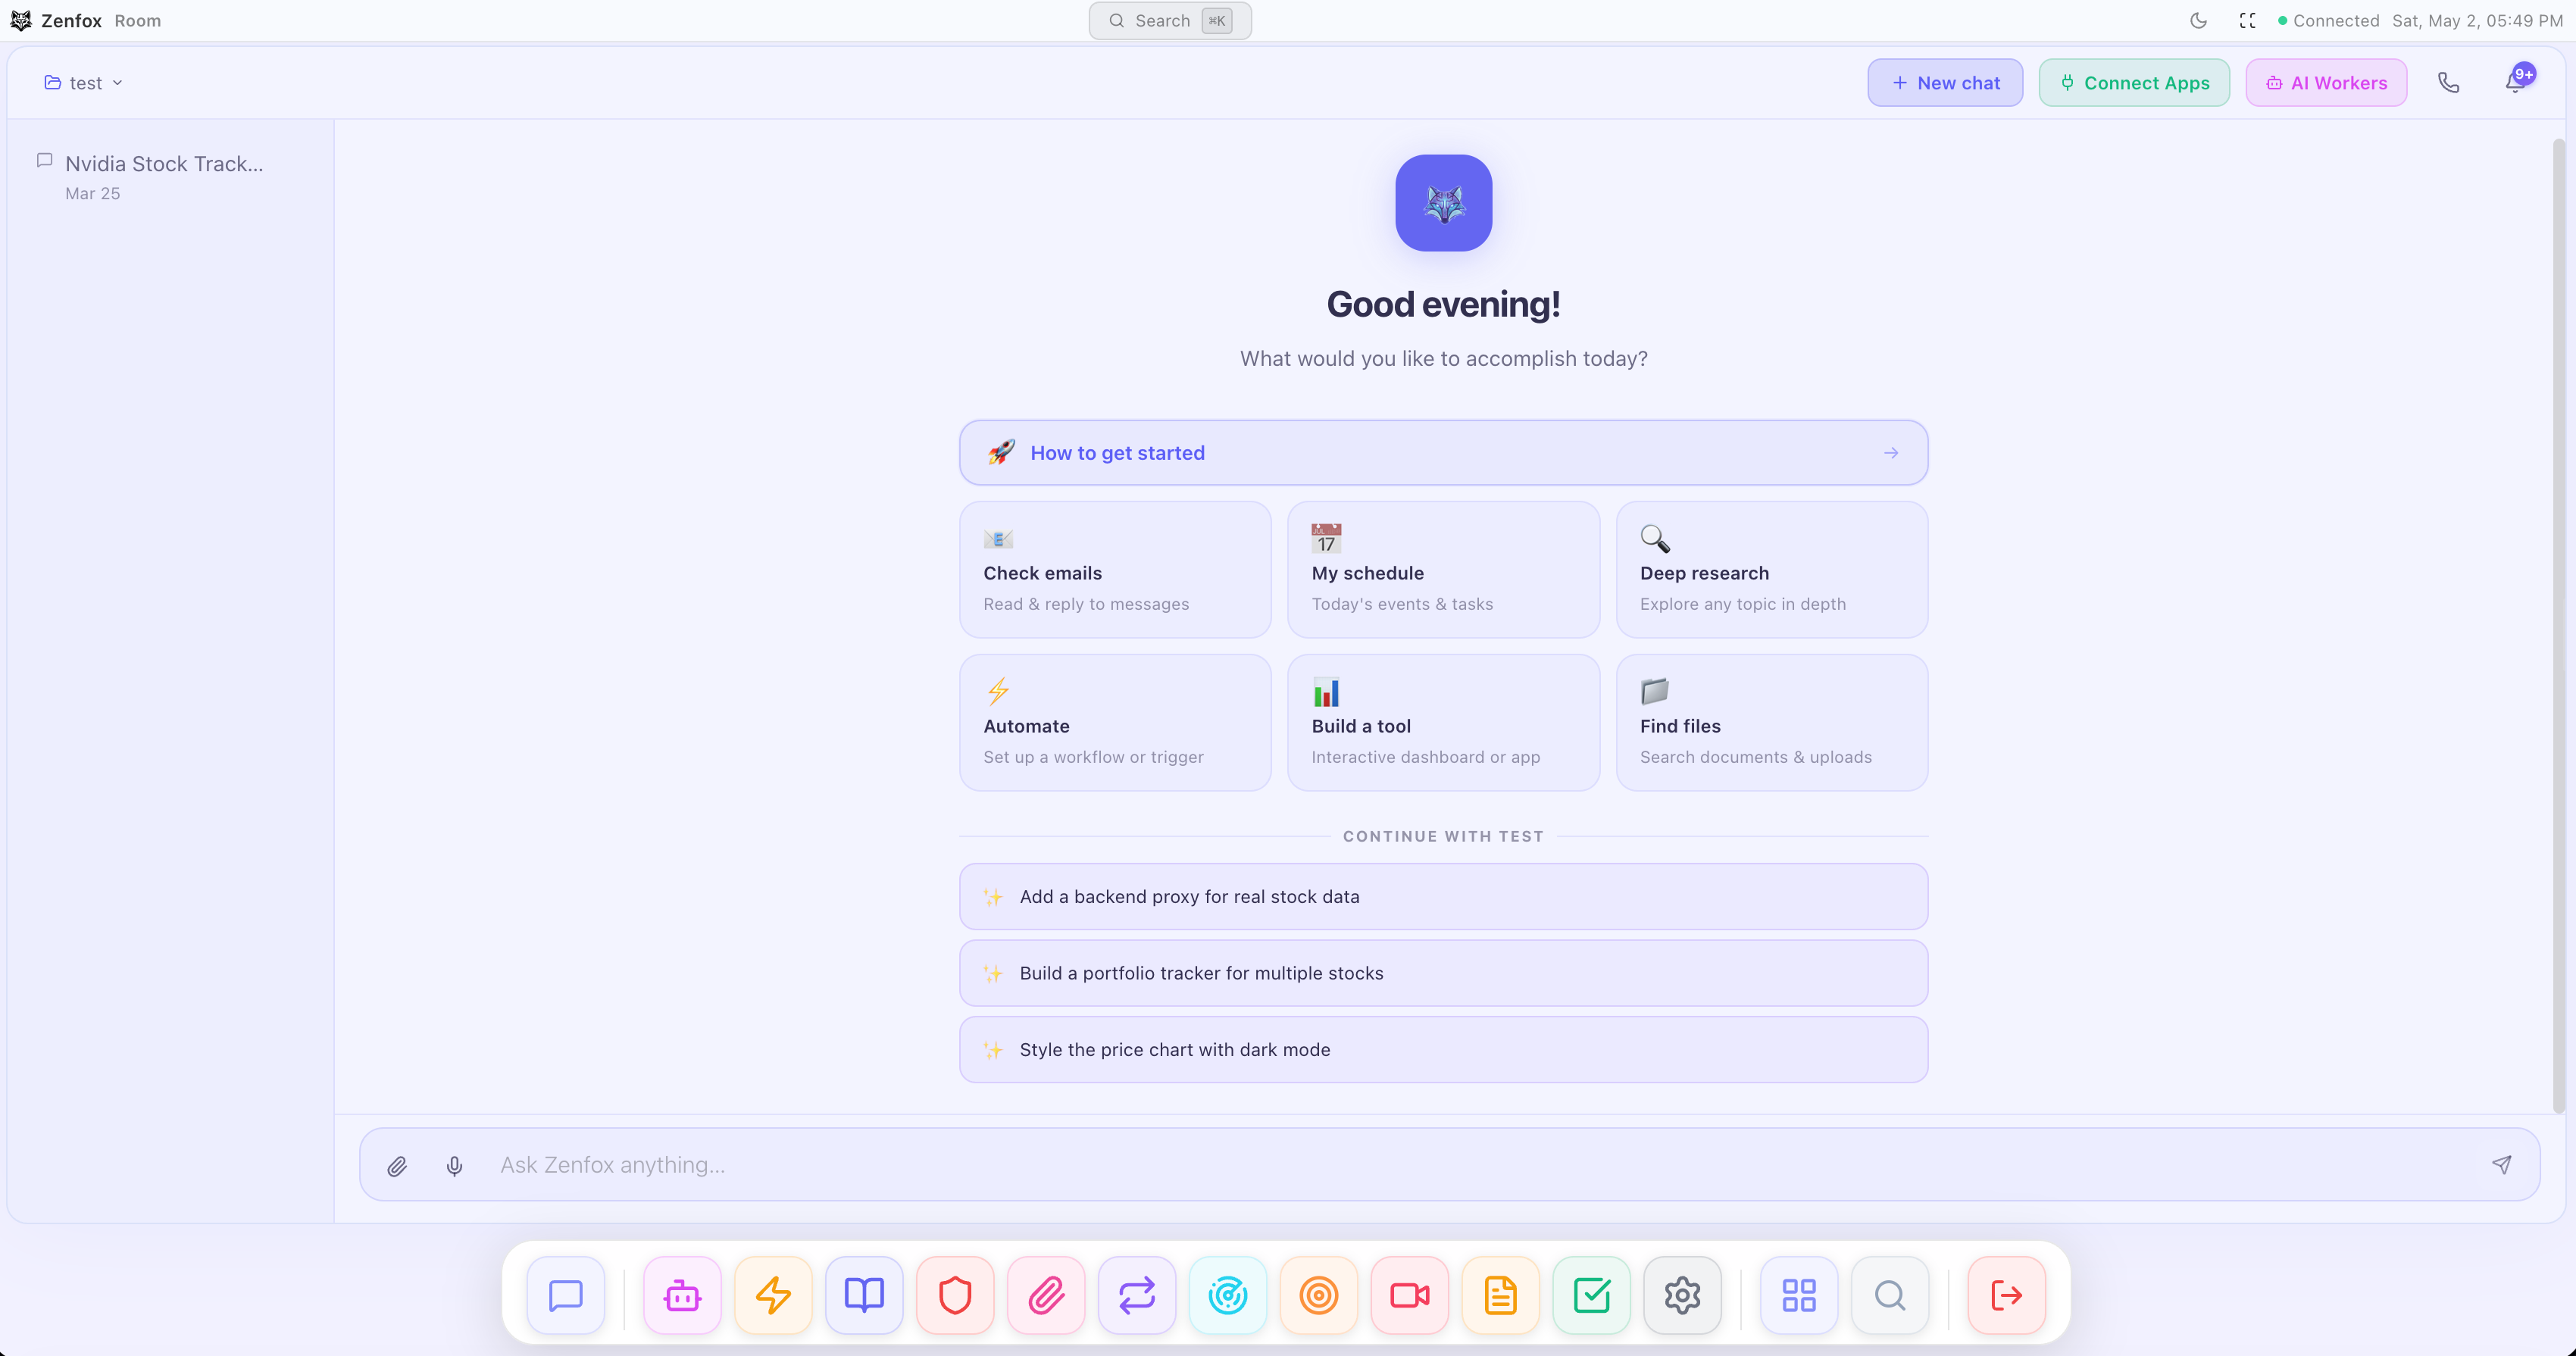2576x1356 pixels.
Task: Start voice input with the microphone icon
Action: tap(454, 1165)
